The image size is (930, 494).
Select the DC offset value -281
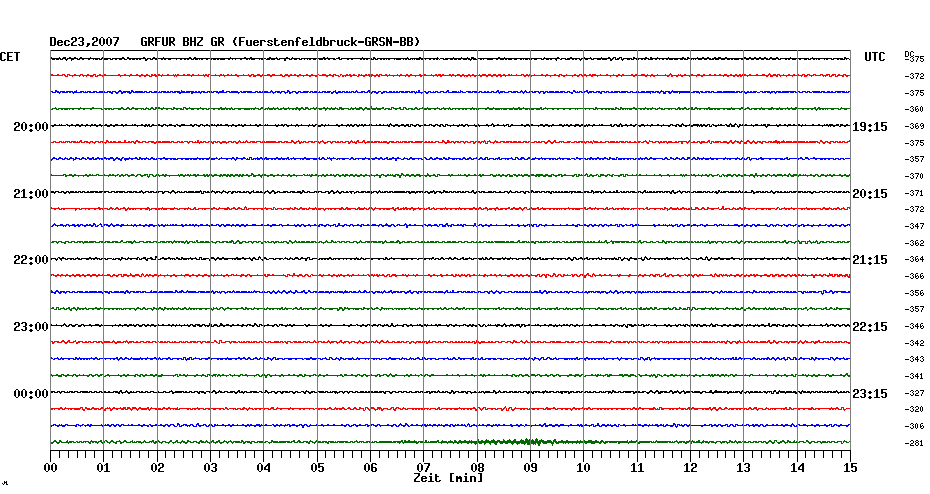coord(914,443)
